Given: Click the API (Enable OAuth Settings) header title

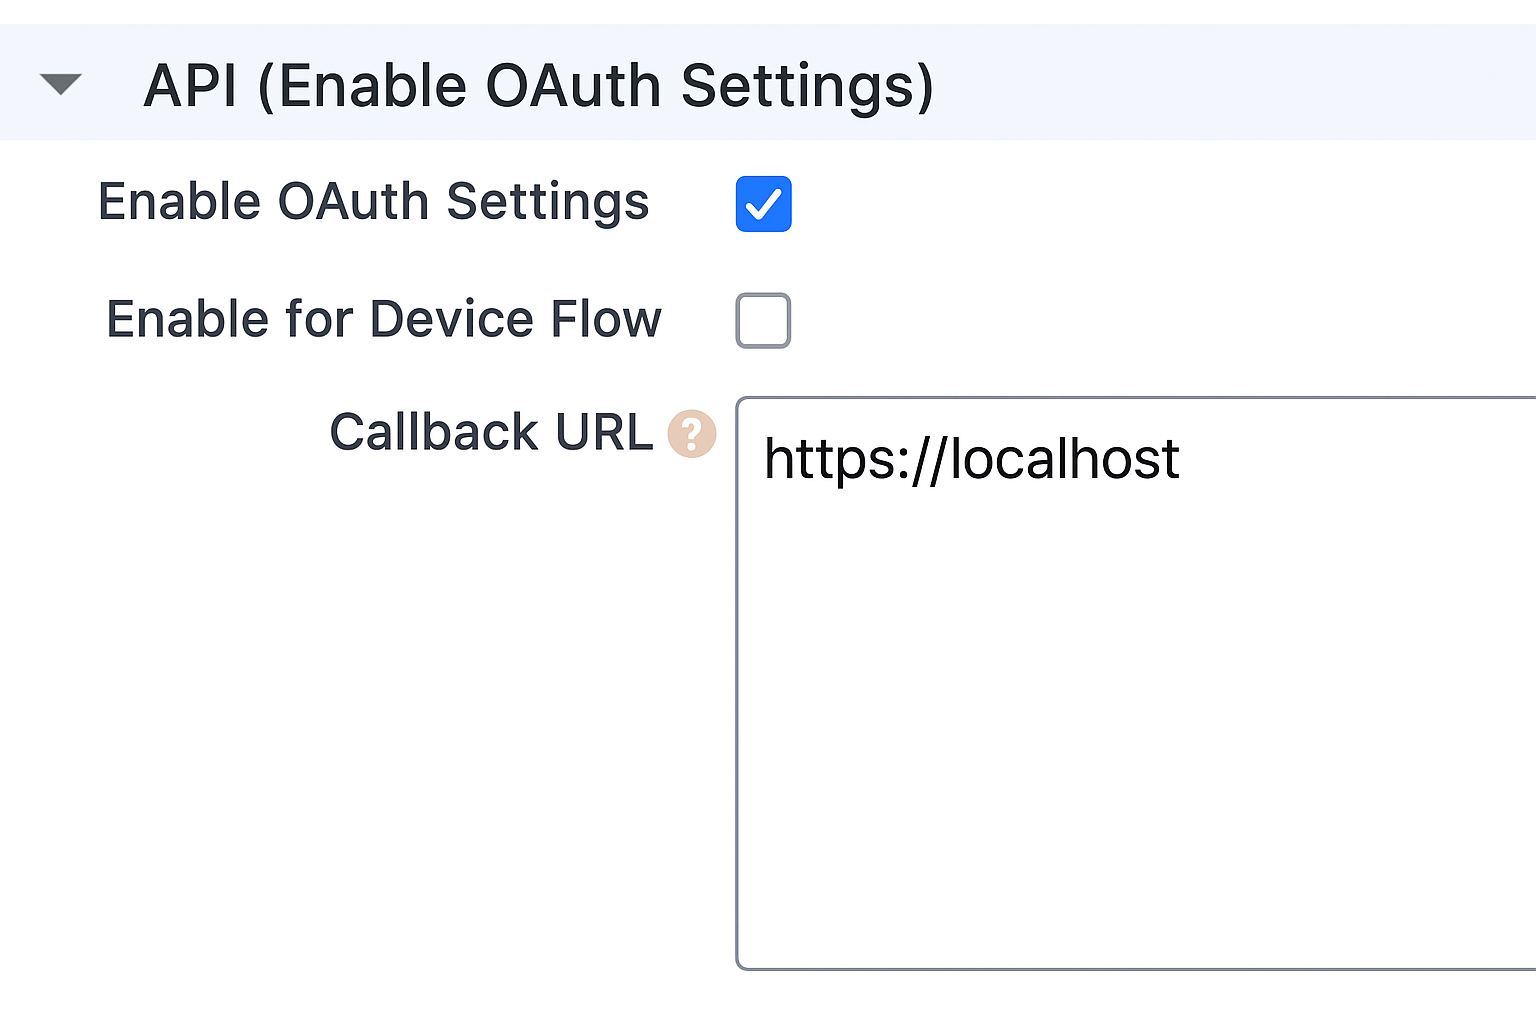Looking at the screenshot, I should click(538, 86).
